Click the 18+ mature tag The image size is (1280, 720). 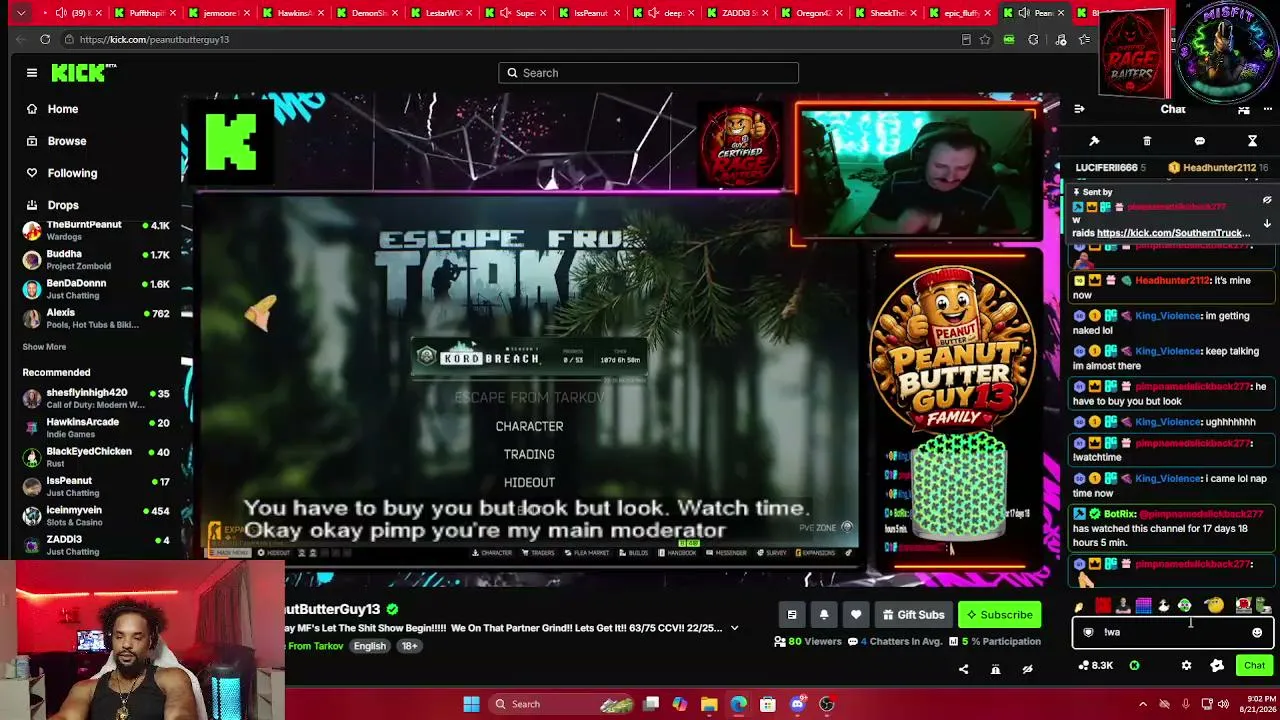410,646
